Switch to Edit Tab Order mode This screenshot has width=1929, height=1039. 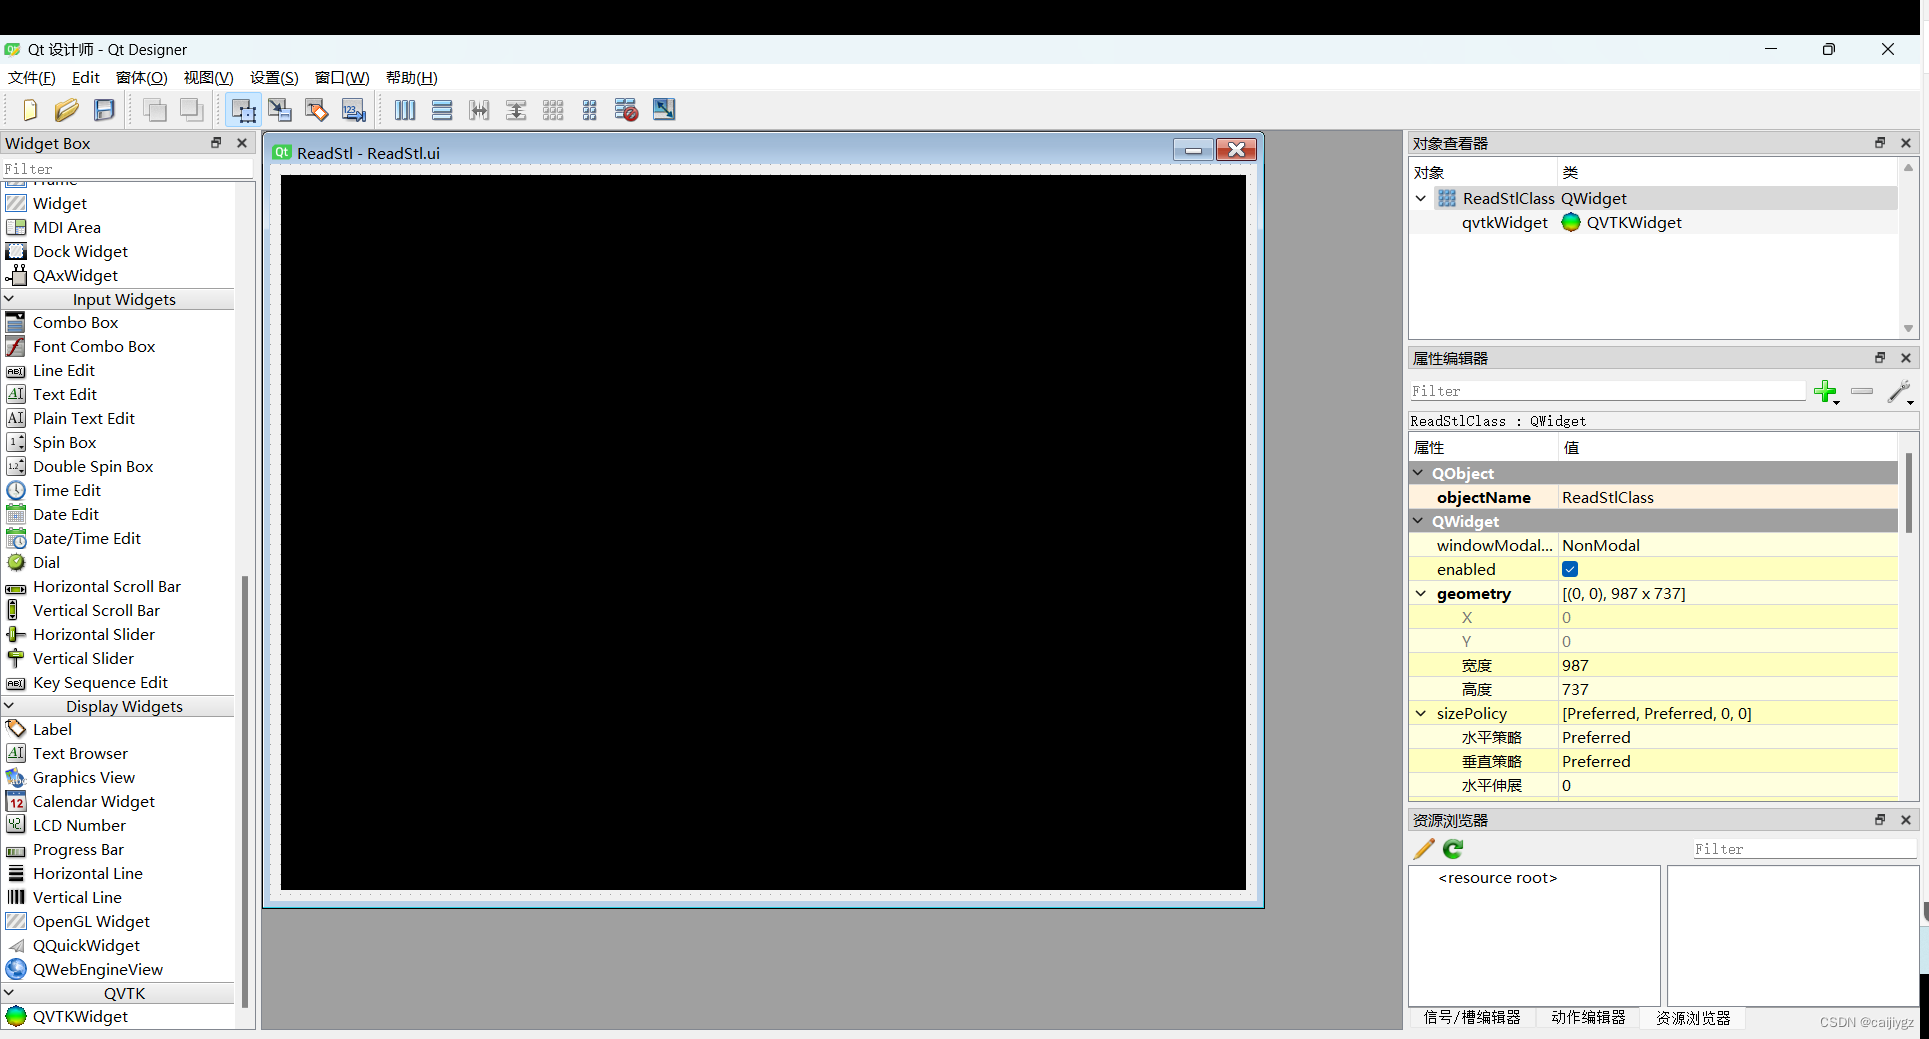(x=352, y=110)
